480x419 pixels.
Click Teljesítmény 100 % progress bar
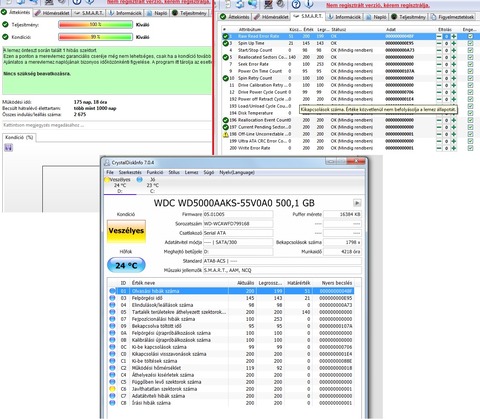95,25
